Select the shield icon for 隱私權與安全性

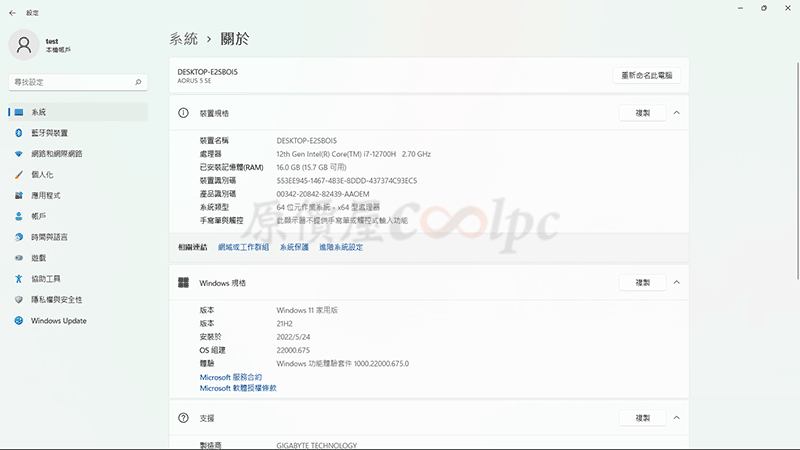[19, 299]
